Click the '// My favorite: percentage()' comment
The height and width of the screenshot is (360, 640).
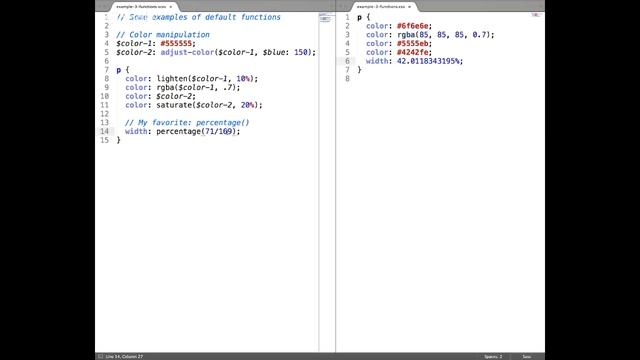[187, 122]
